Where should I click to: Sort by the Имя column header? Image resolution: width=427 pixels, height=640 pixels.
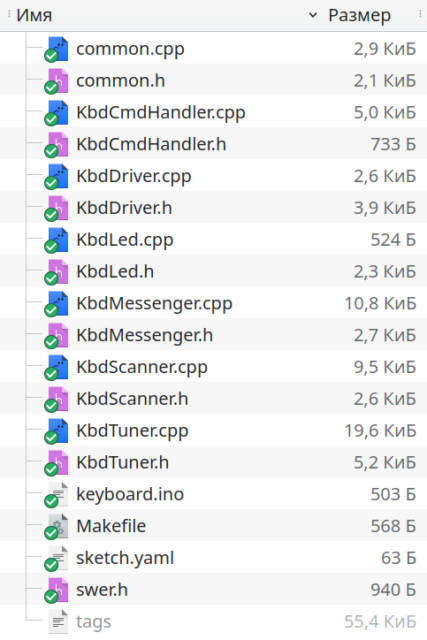(34, 16)
